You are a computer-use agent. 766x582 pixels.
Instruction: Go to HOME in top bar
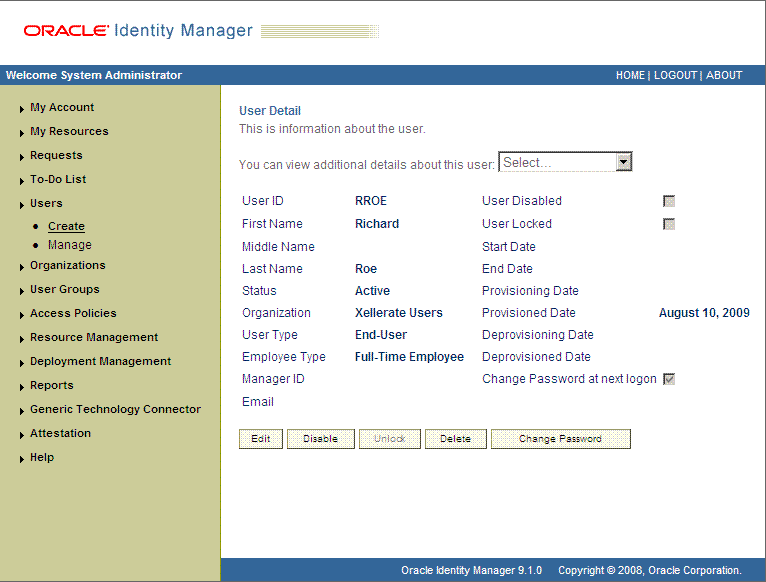pos(630,75)
